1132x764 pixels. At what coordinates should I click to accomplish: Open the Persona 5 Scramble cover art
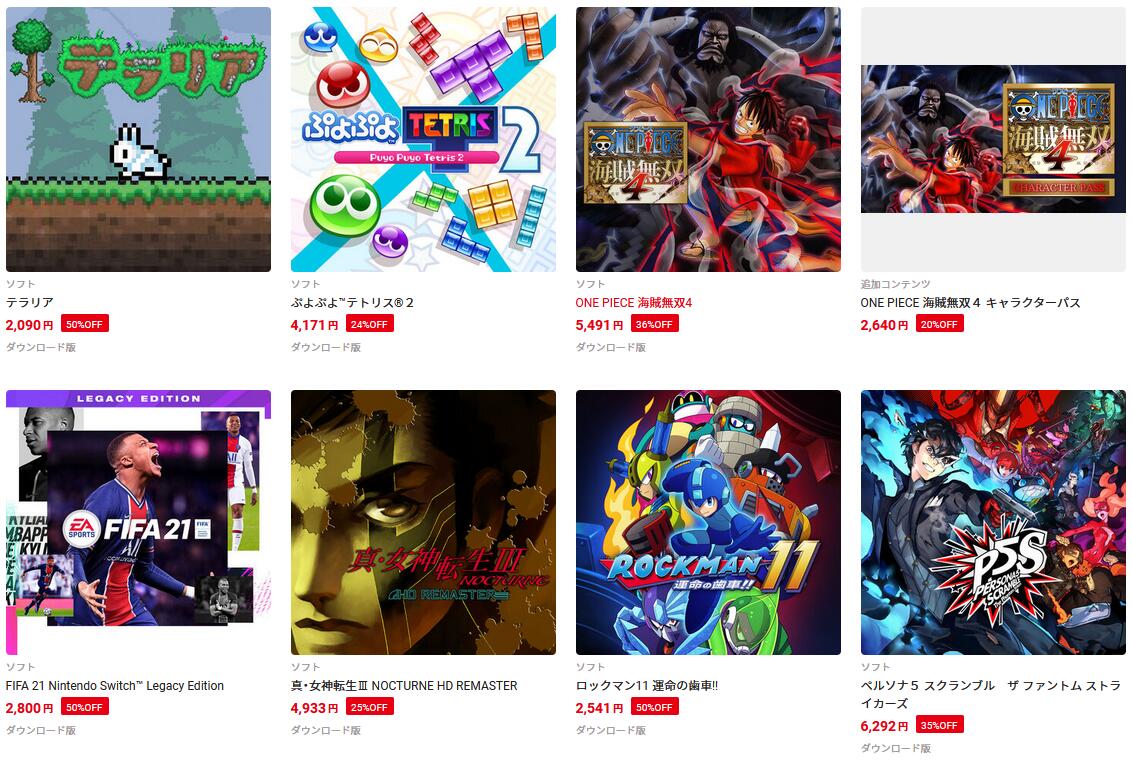click(x=993, y=523)
